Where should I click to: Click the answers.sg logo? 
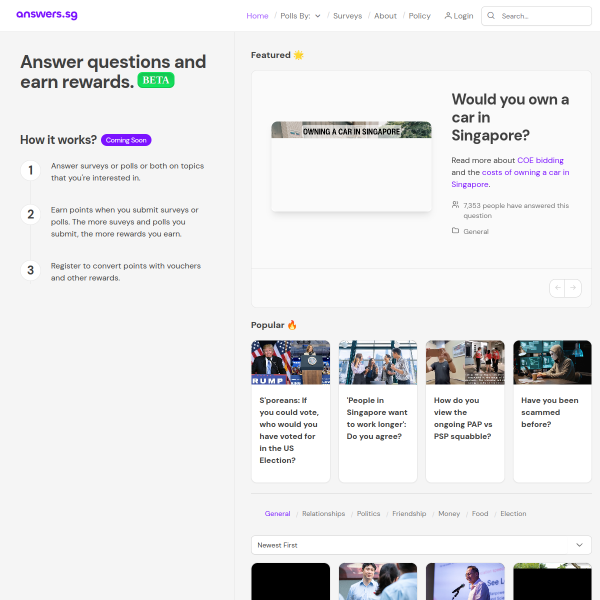point(48,16)
